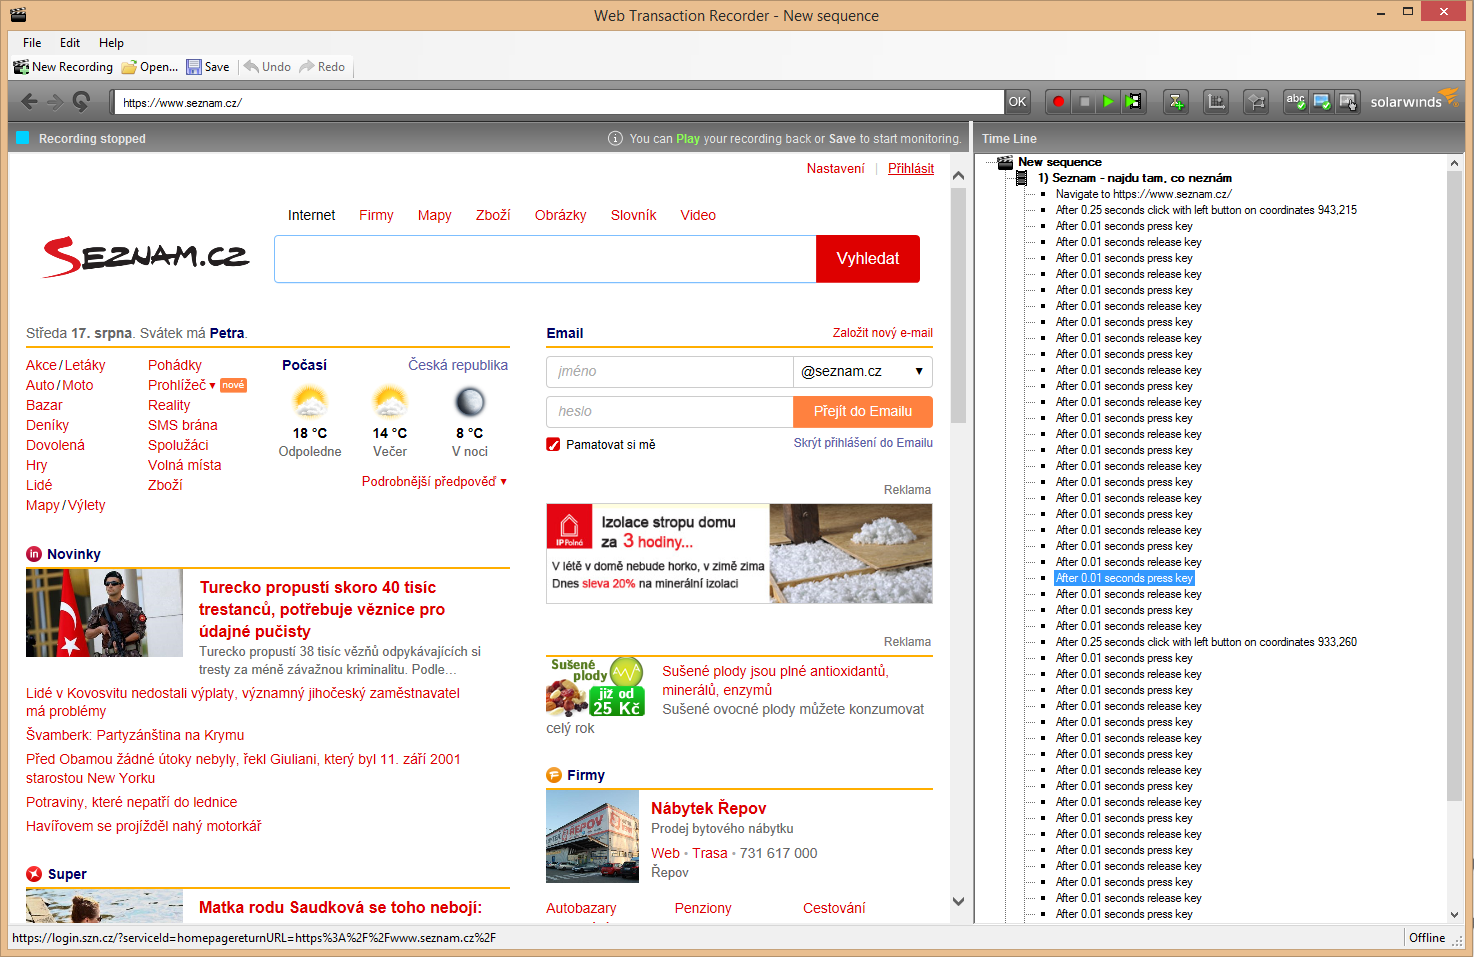This screenshot has width=1474, height=957.
Task: Open the @seznam.cz domain dropdown
Action: [x=863, y=372]
